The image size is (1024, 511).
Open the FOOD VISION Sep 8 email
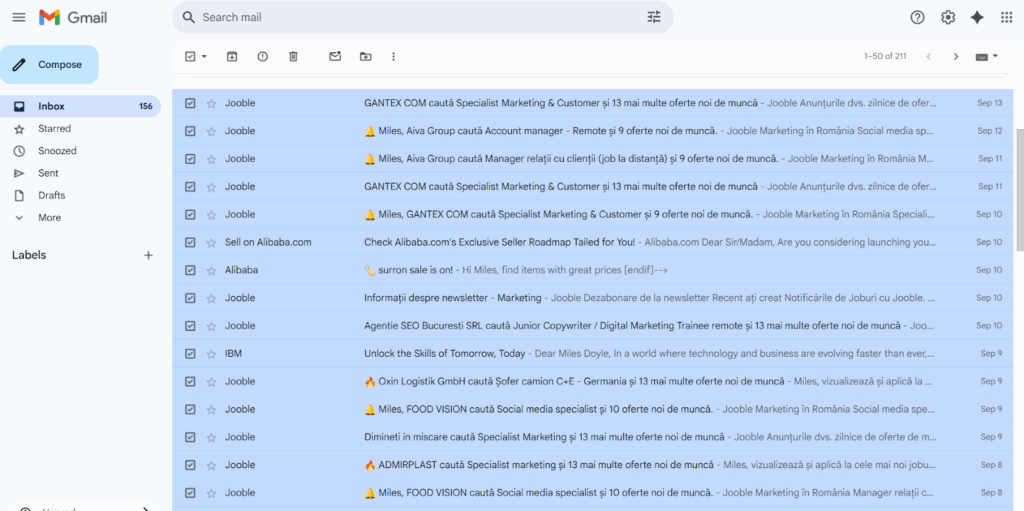click(x=593, y=493)
